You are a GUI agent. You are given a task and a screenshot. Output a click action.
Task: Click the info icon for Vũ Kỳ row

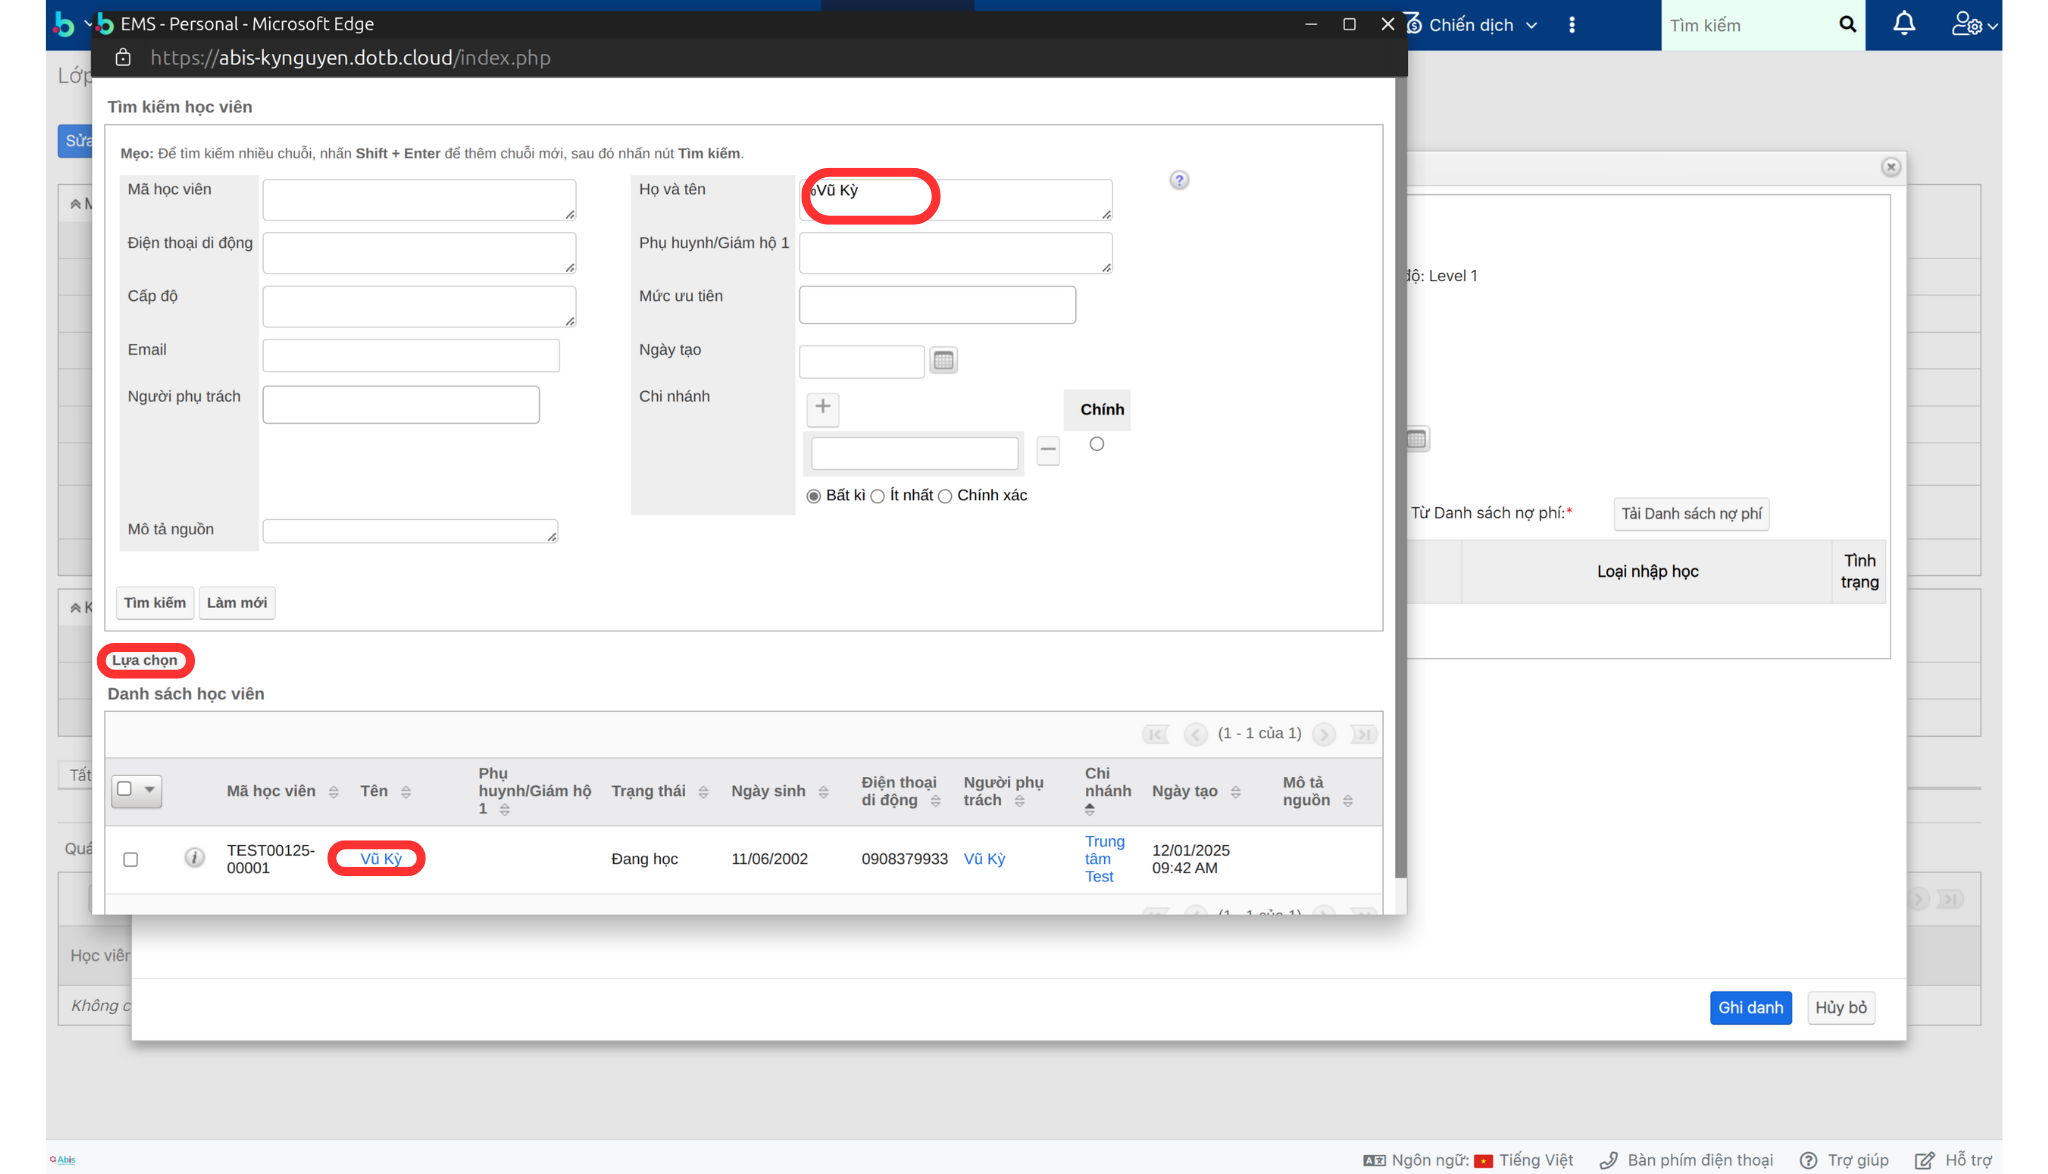click(x=194, y=858)
